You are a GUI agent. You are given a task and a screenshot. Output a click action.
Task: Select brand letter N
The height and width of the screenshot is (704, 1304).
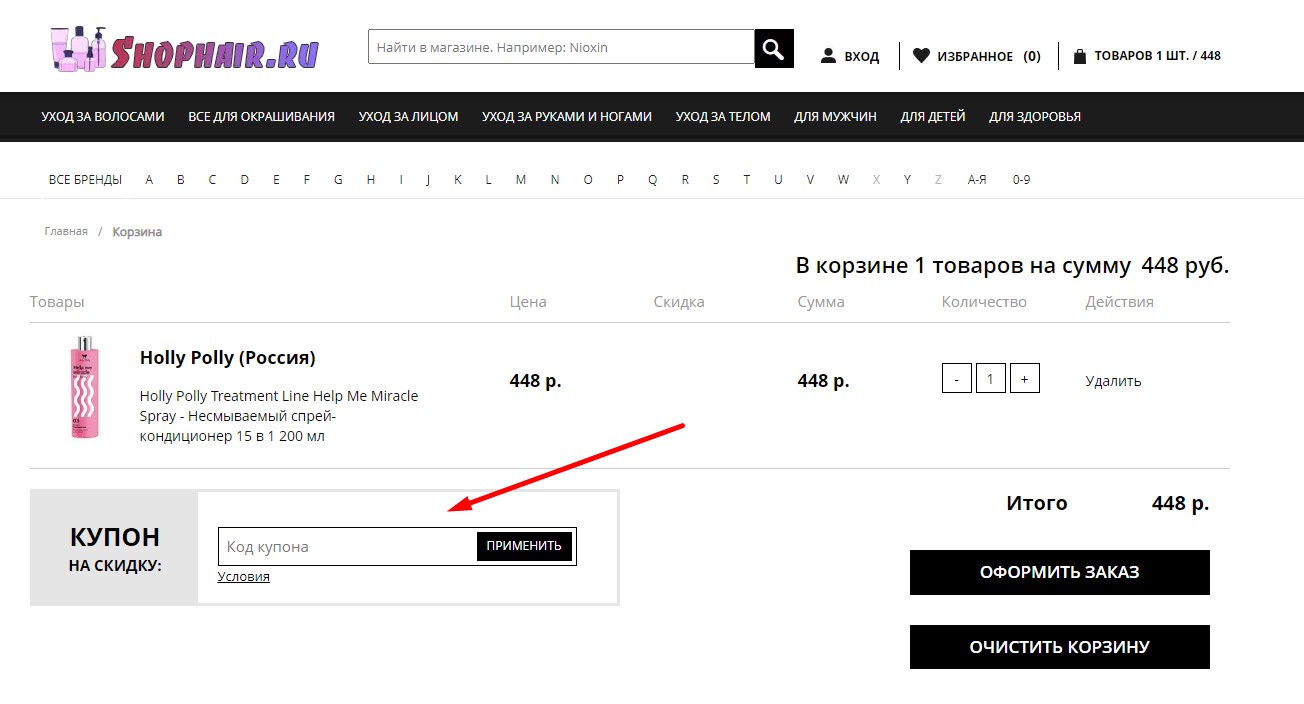coord(554,180)
